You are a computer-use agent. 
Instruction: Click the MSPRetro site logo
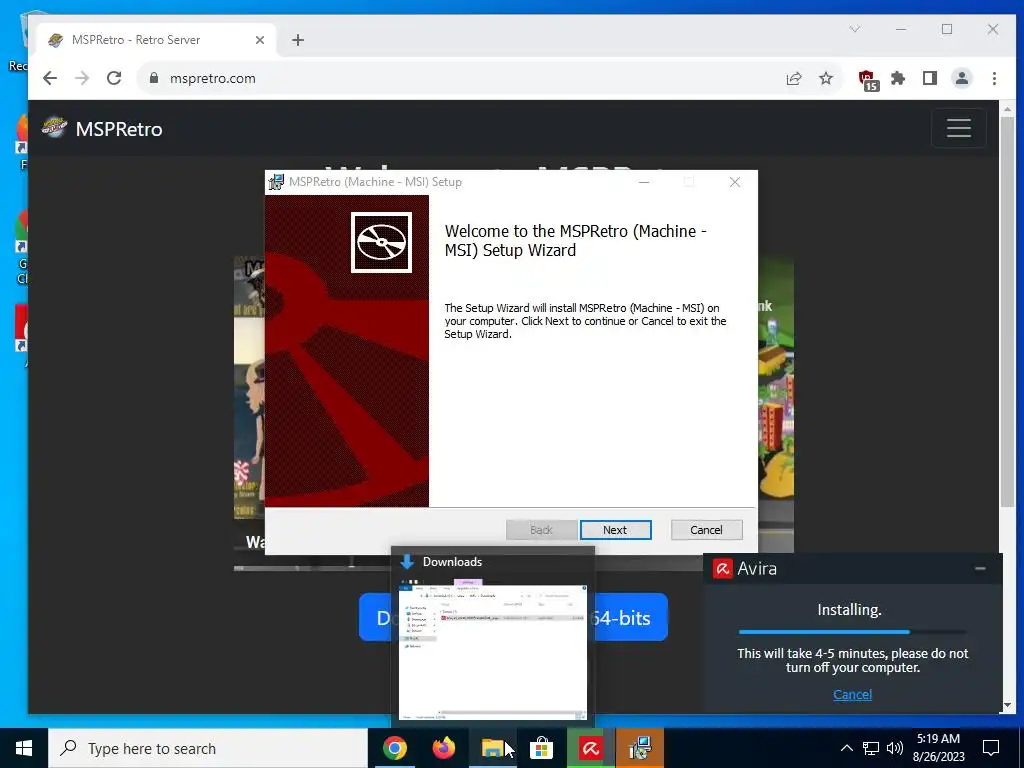click(54, 127)
